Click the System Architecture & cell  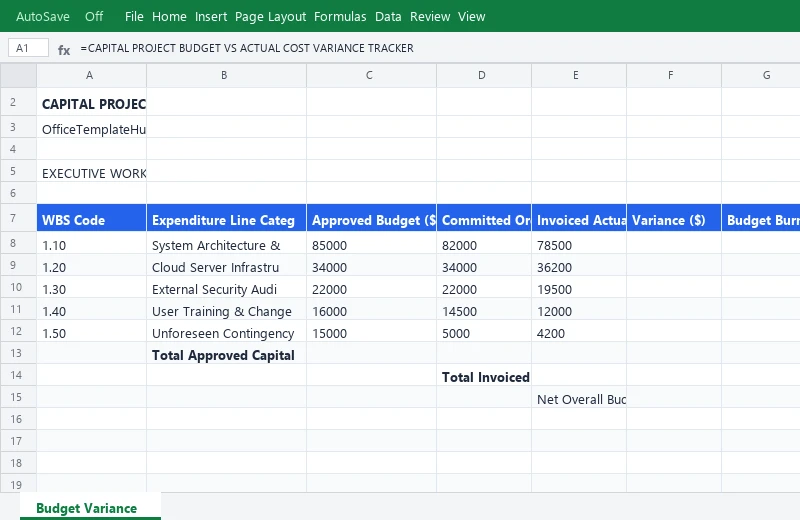tap(227, 243)
